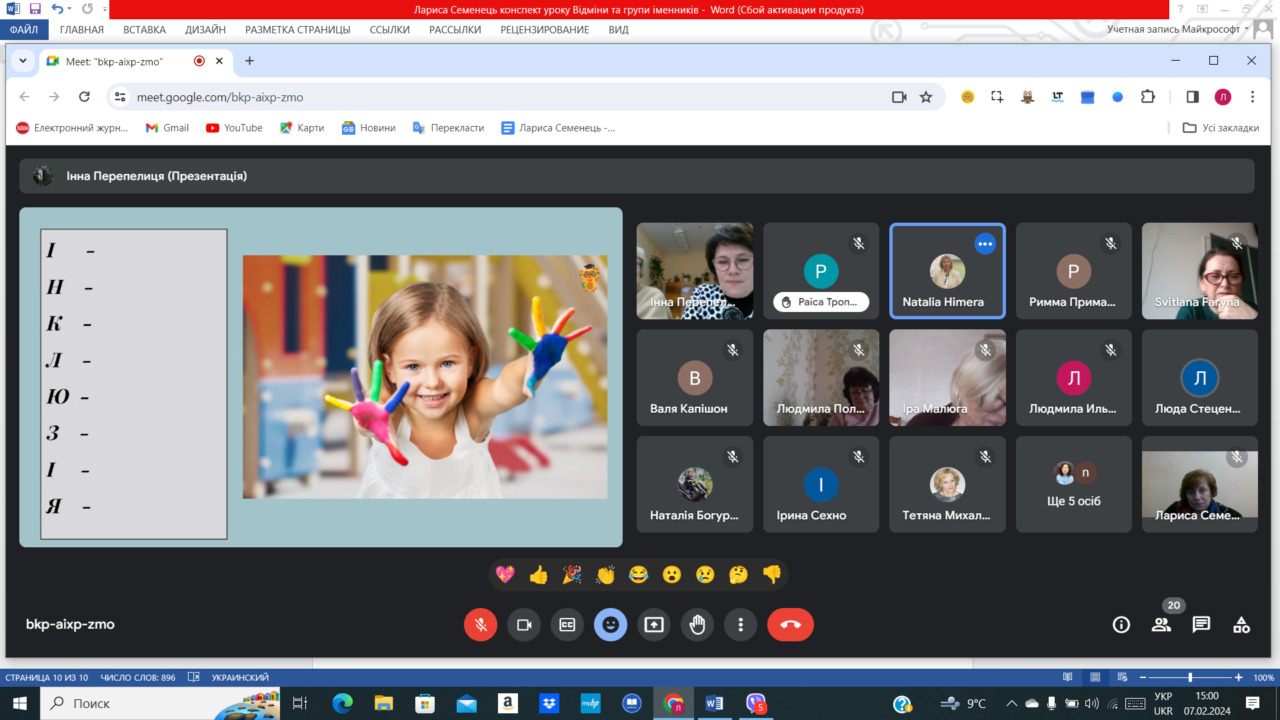This screenshot has height=720, width=1280.
Task: Unmute microphone in Meet call bar
Action: tap(480, 624)
